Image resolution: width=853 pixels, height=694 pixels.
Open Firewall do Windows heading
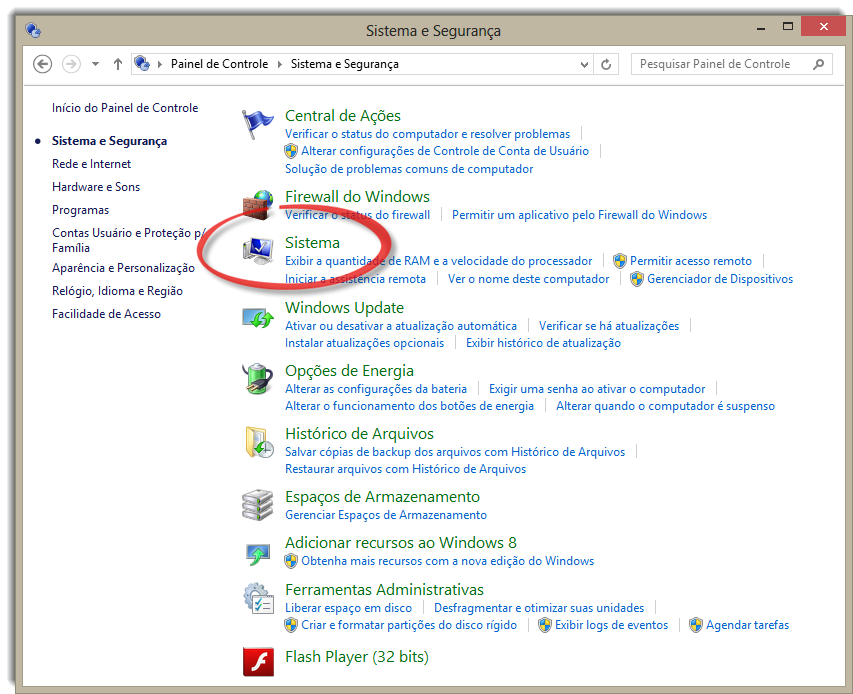[x=357, y=196]
